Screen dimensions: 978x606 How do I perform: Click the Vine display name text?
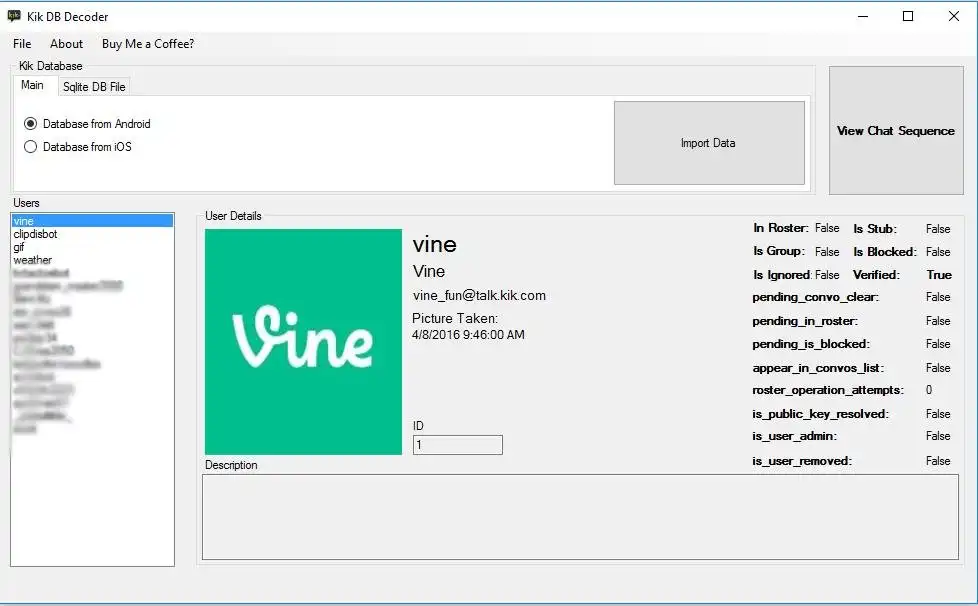click(x=428, y=271)
